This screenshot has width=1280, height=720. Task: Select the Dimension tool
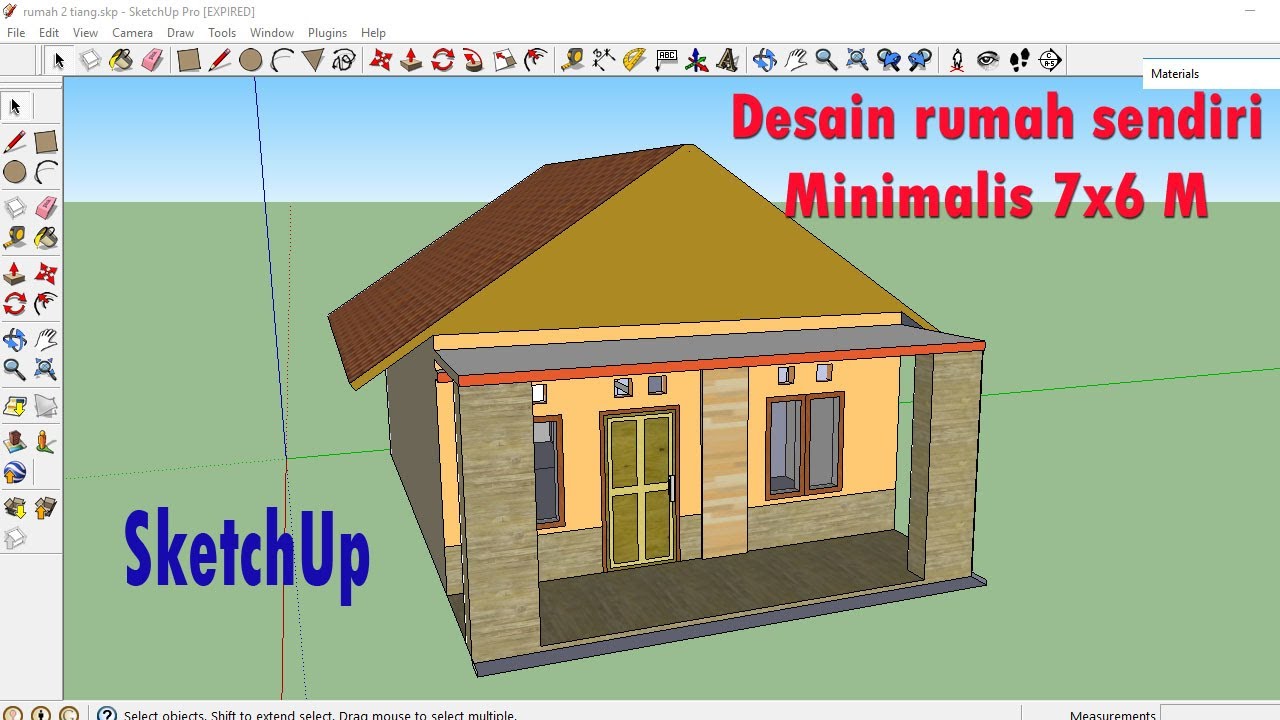(603, 60)
